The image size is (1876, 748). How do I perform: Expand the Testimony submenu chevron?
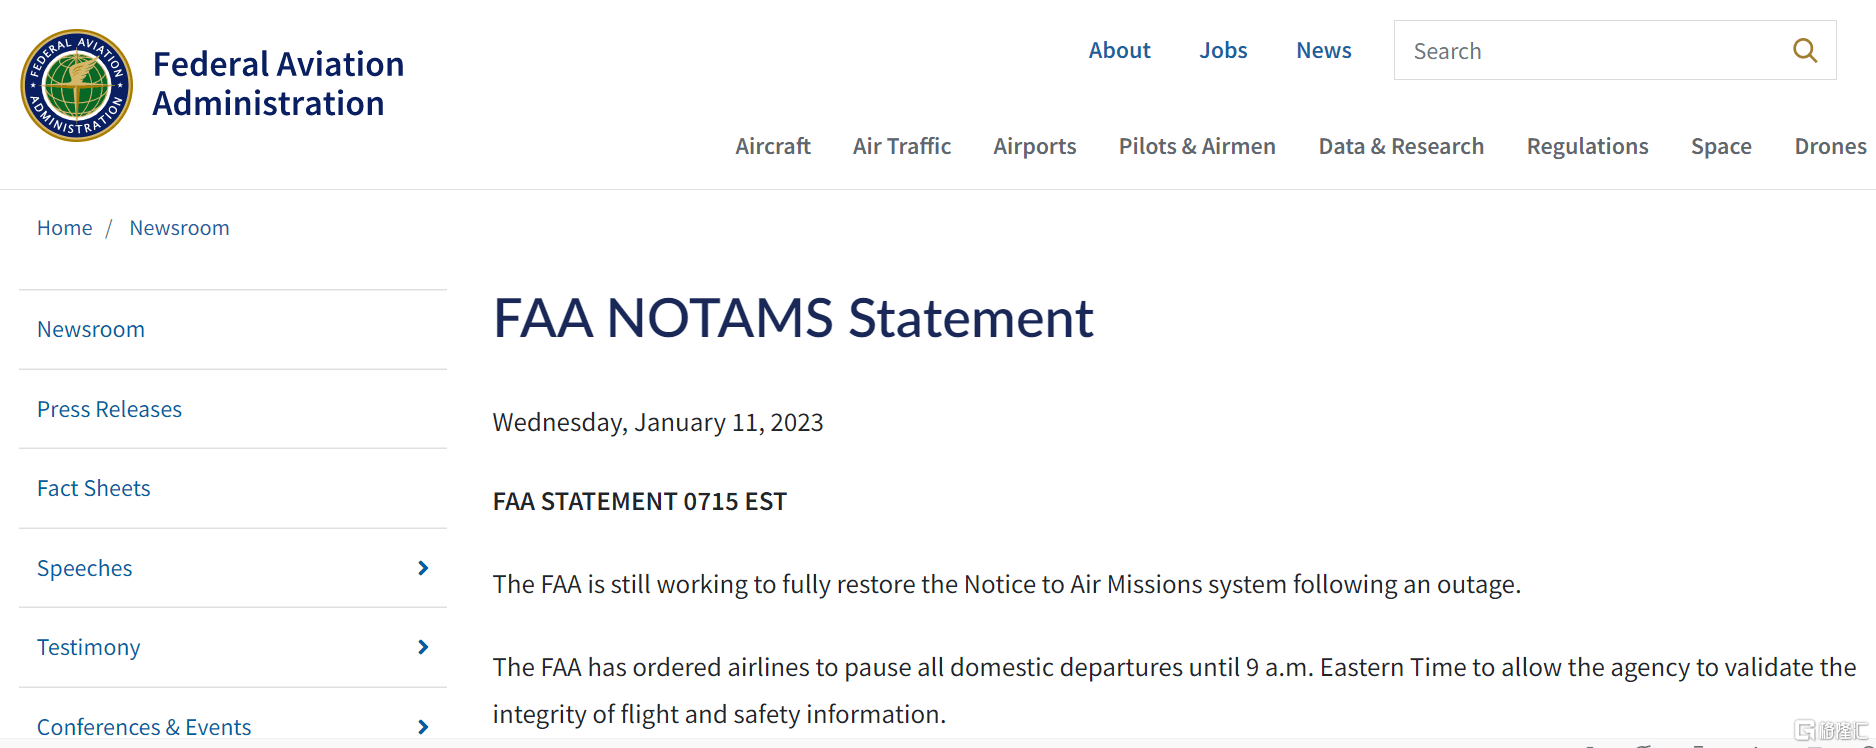423,647
